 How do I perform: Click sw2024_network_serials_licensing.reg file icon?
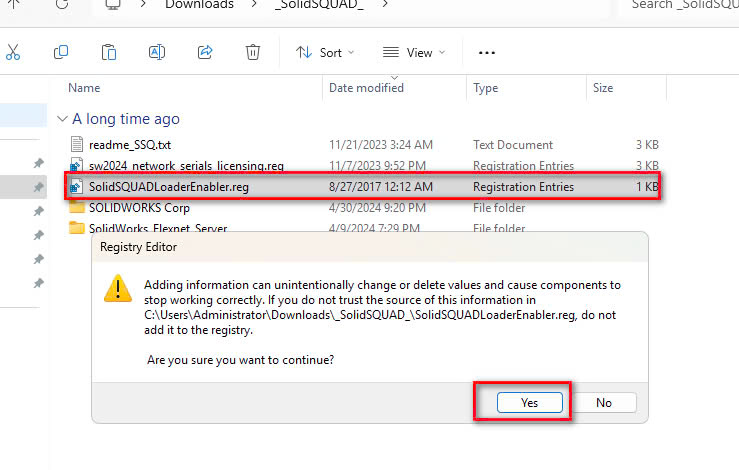(x=76, y=165)
